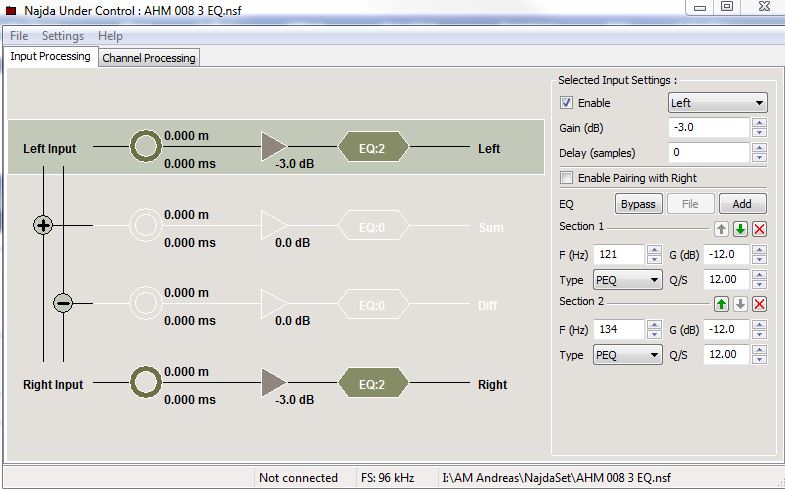Click the FS: 96 kHz status entry
This screenshot has width=785, height=489.
pyautogui.click(x=387, y=477)
